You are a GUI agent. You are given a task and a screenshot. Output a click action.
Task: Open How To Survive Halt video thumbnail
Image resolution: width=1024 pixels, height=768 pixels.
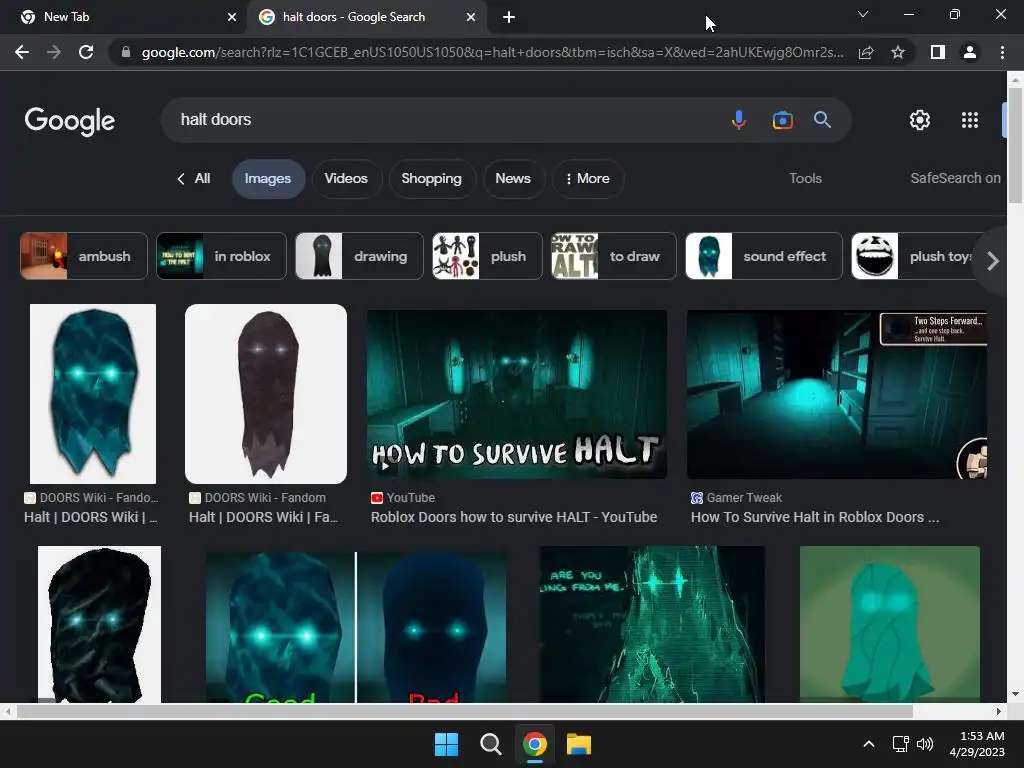point(517,394)
